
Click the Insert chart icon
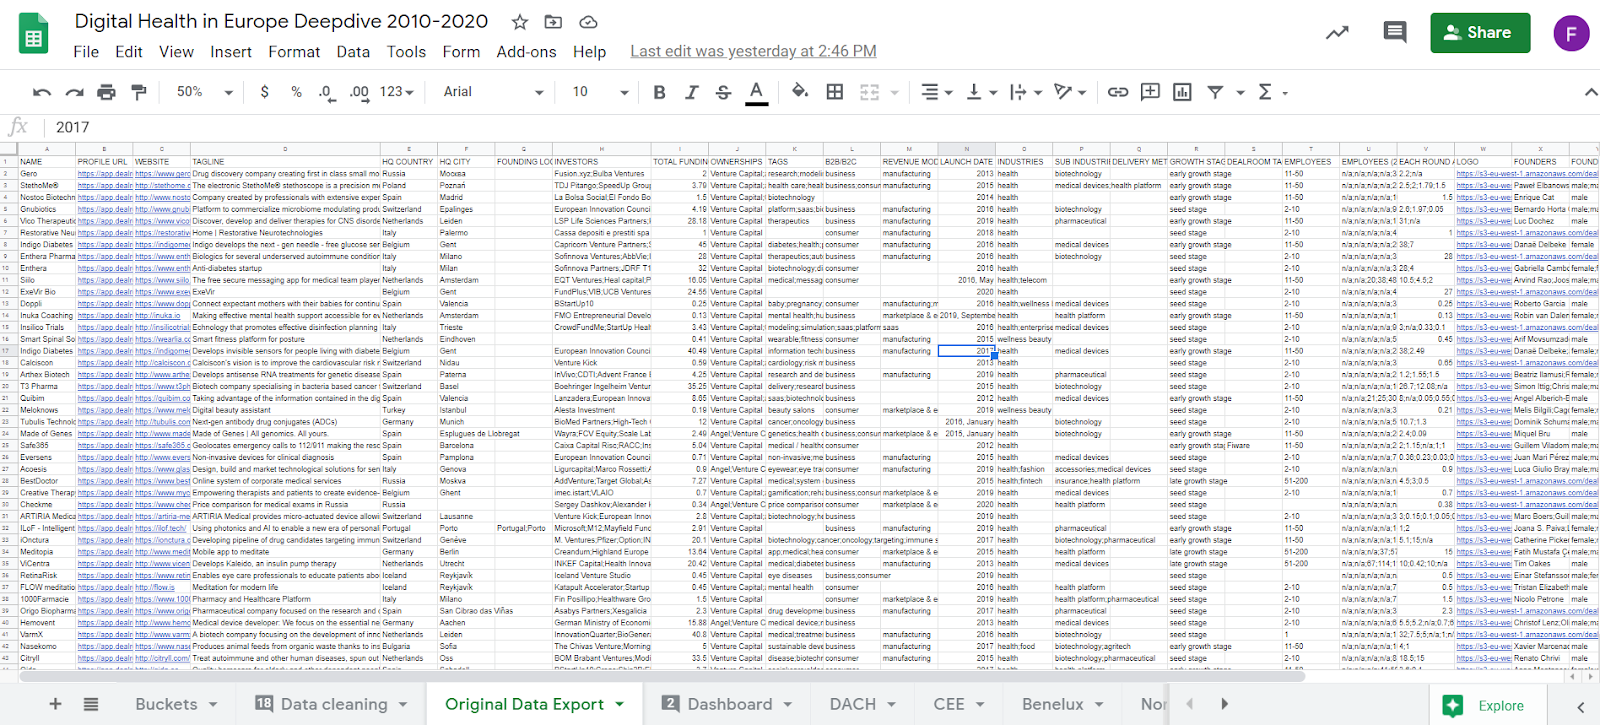(x=1182, y=92)
